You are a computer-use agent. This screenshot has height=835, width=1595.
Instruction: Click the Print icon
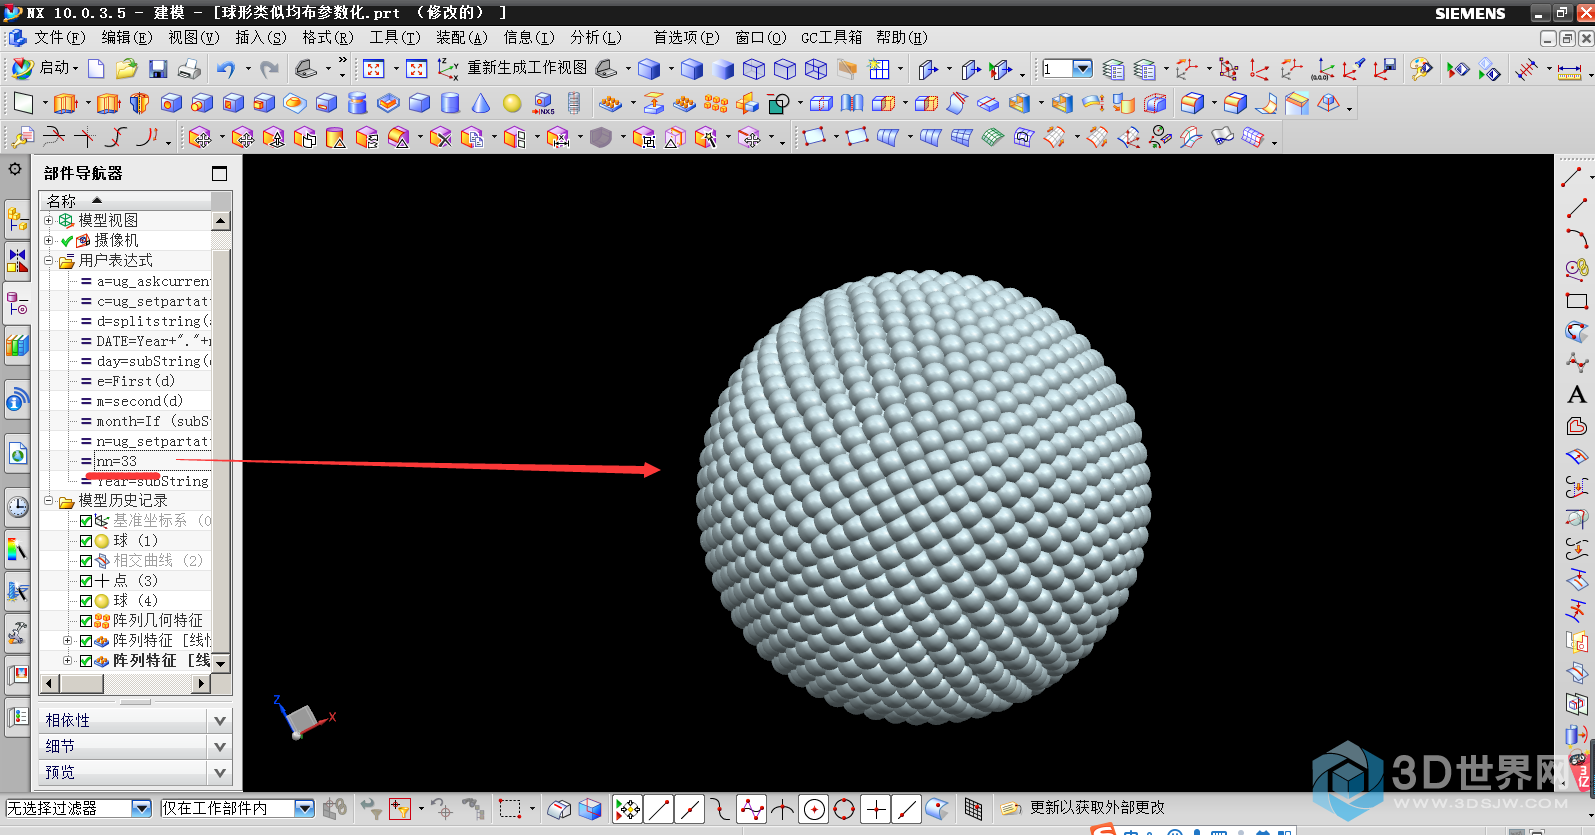(189, 69)
